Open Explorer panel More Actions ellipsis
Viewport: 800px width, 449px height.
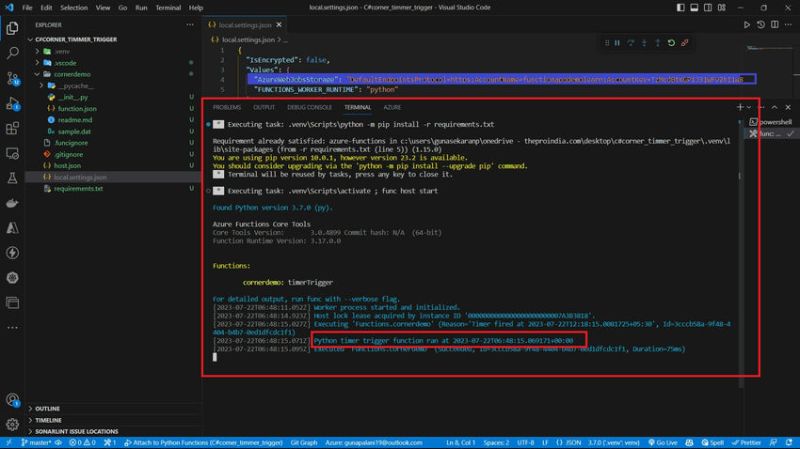click(190, 24)
